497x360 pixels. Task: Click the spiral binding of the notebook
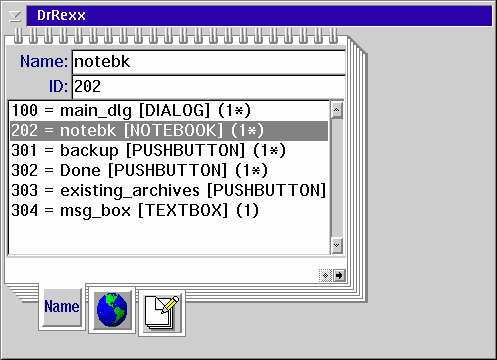click(x=176, y=36)
